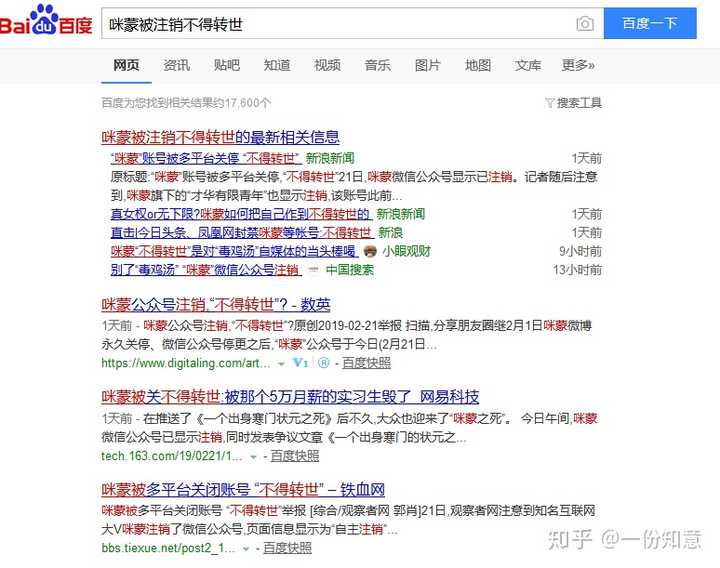Open the 音乐 tab
This screenshot has height=568, width=720.
click(x=377, y=65)
